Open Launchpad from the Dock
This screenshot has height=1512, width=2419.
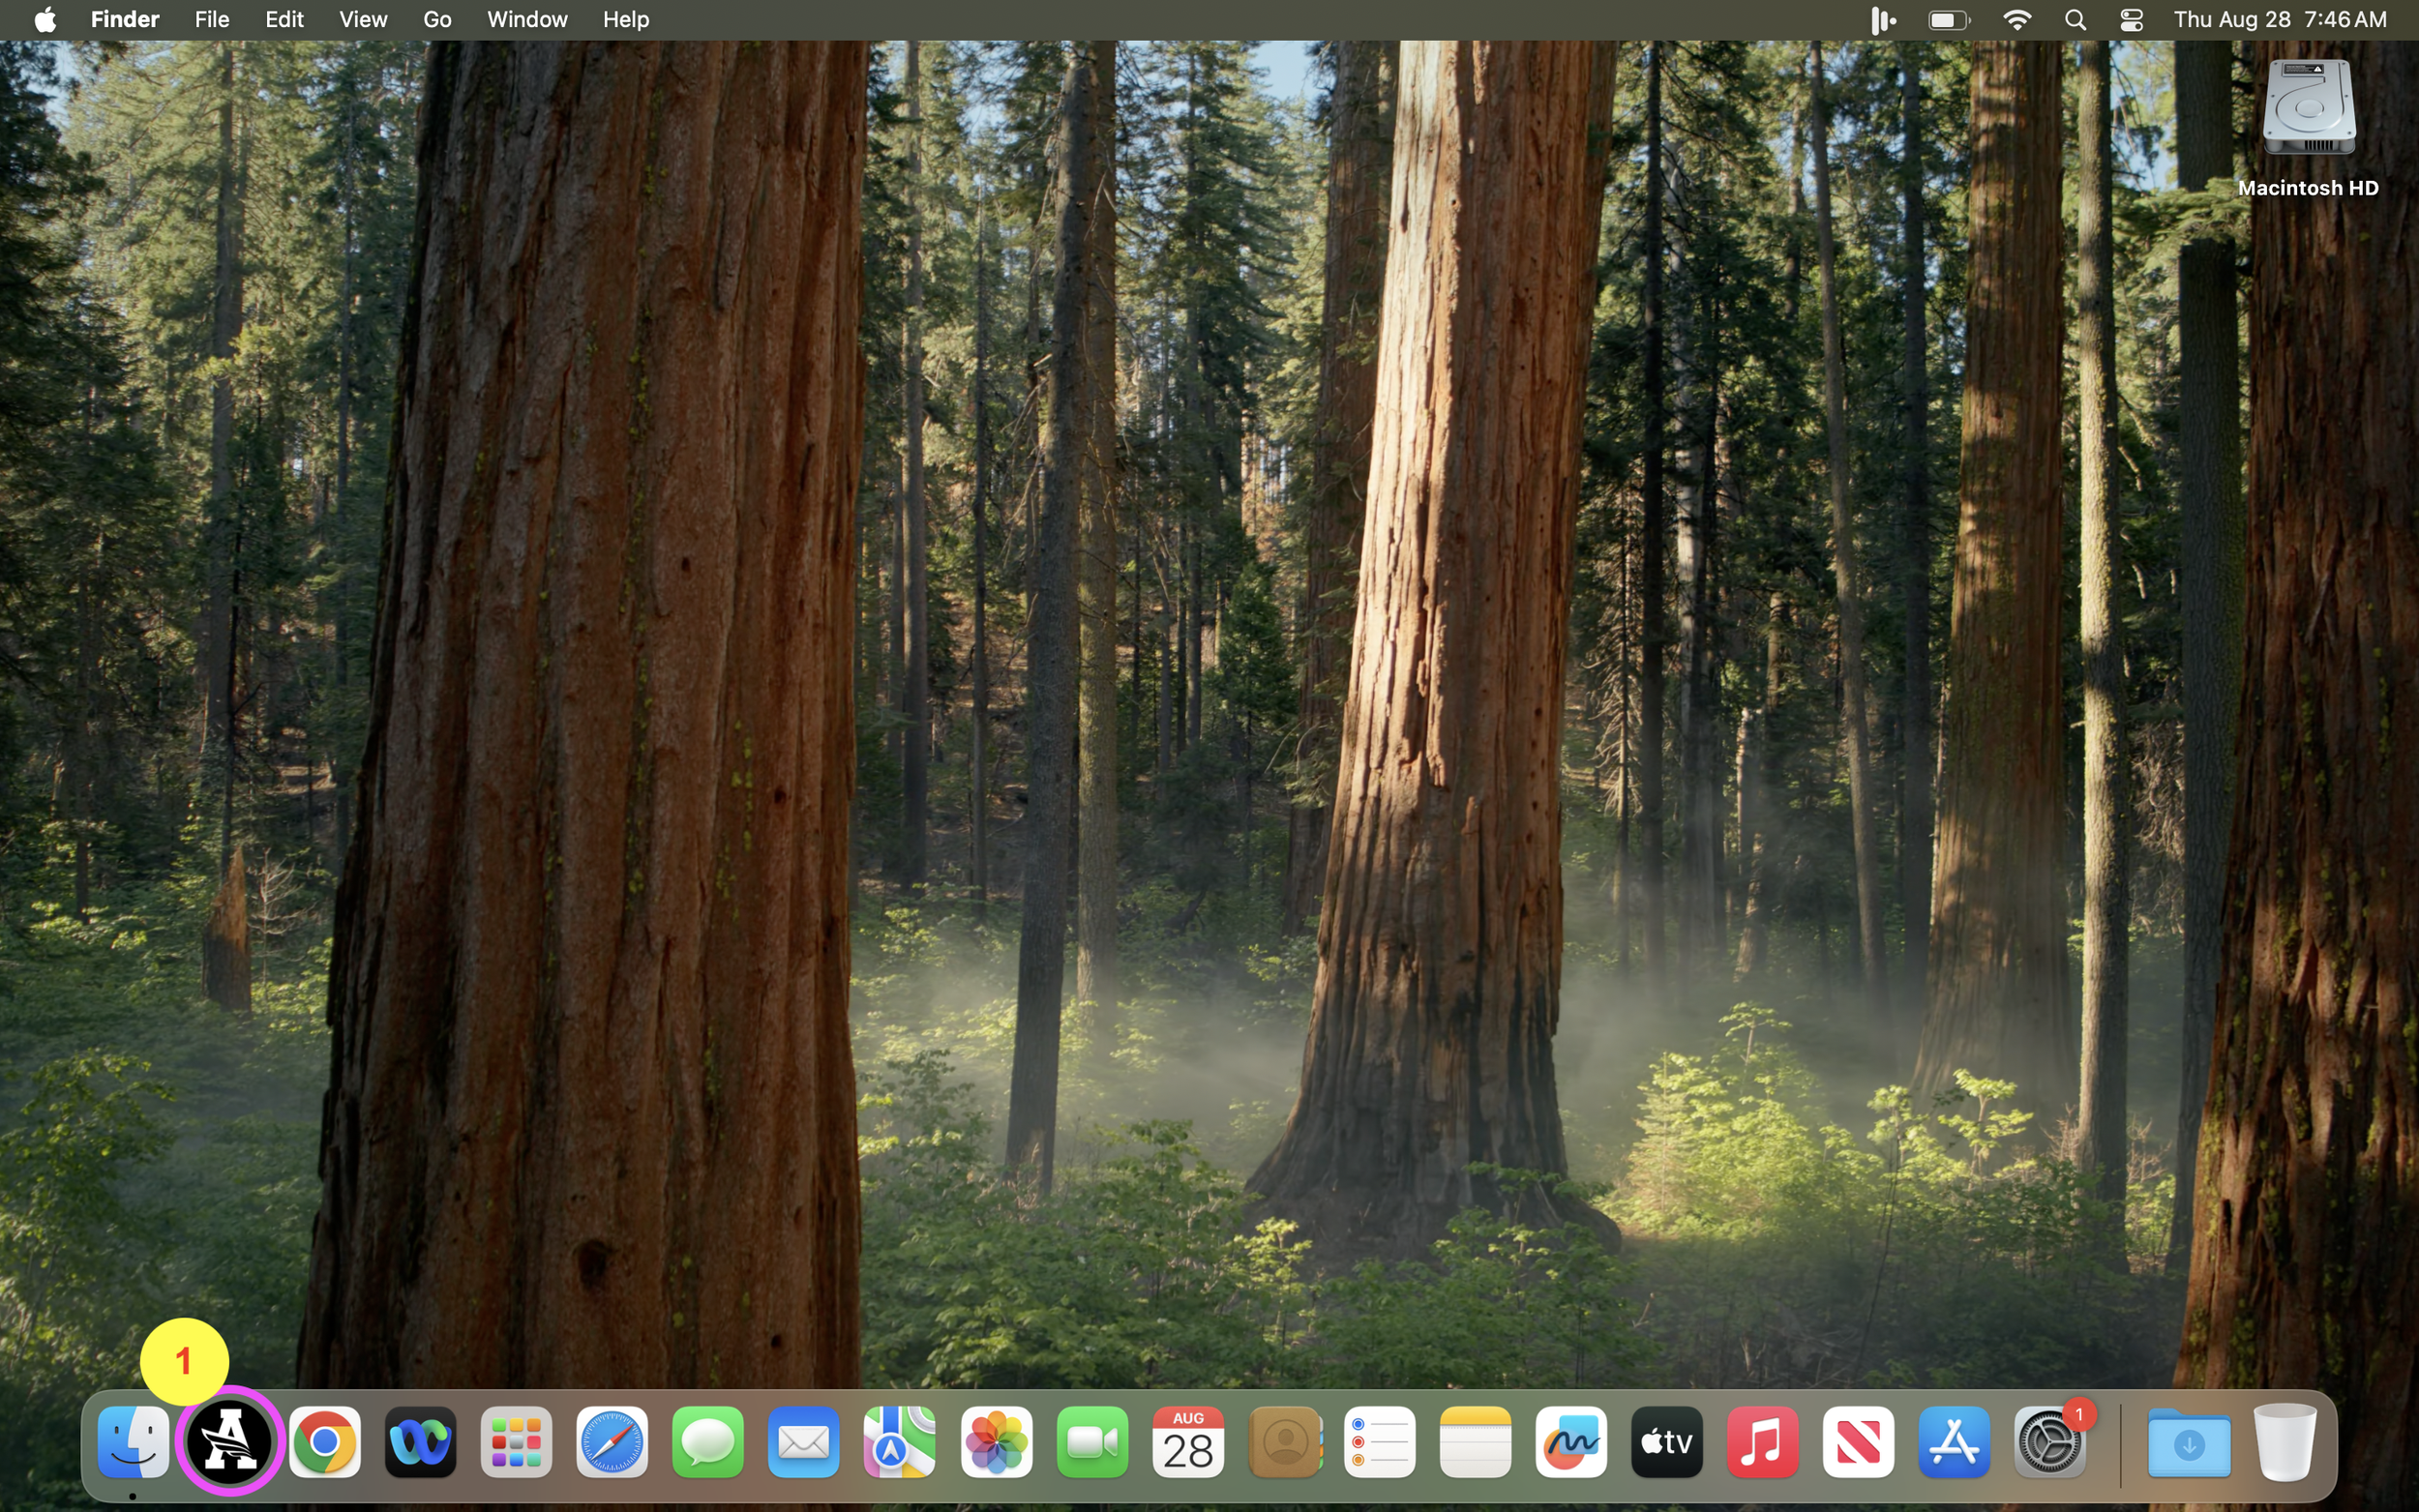(x=516, y=1442)
